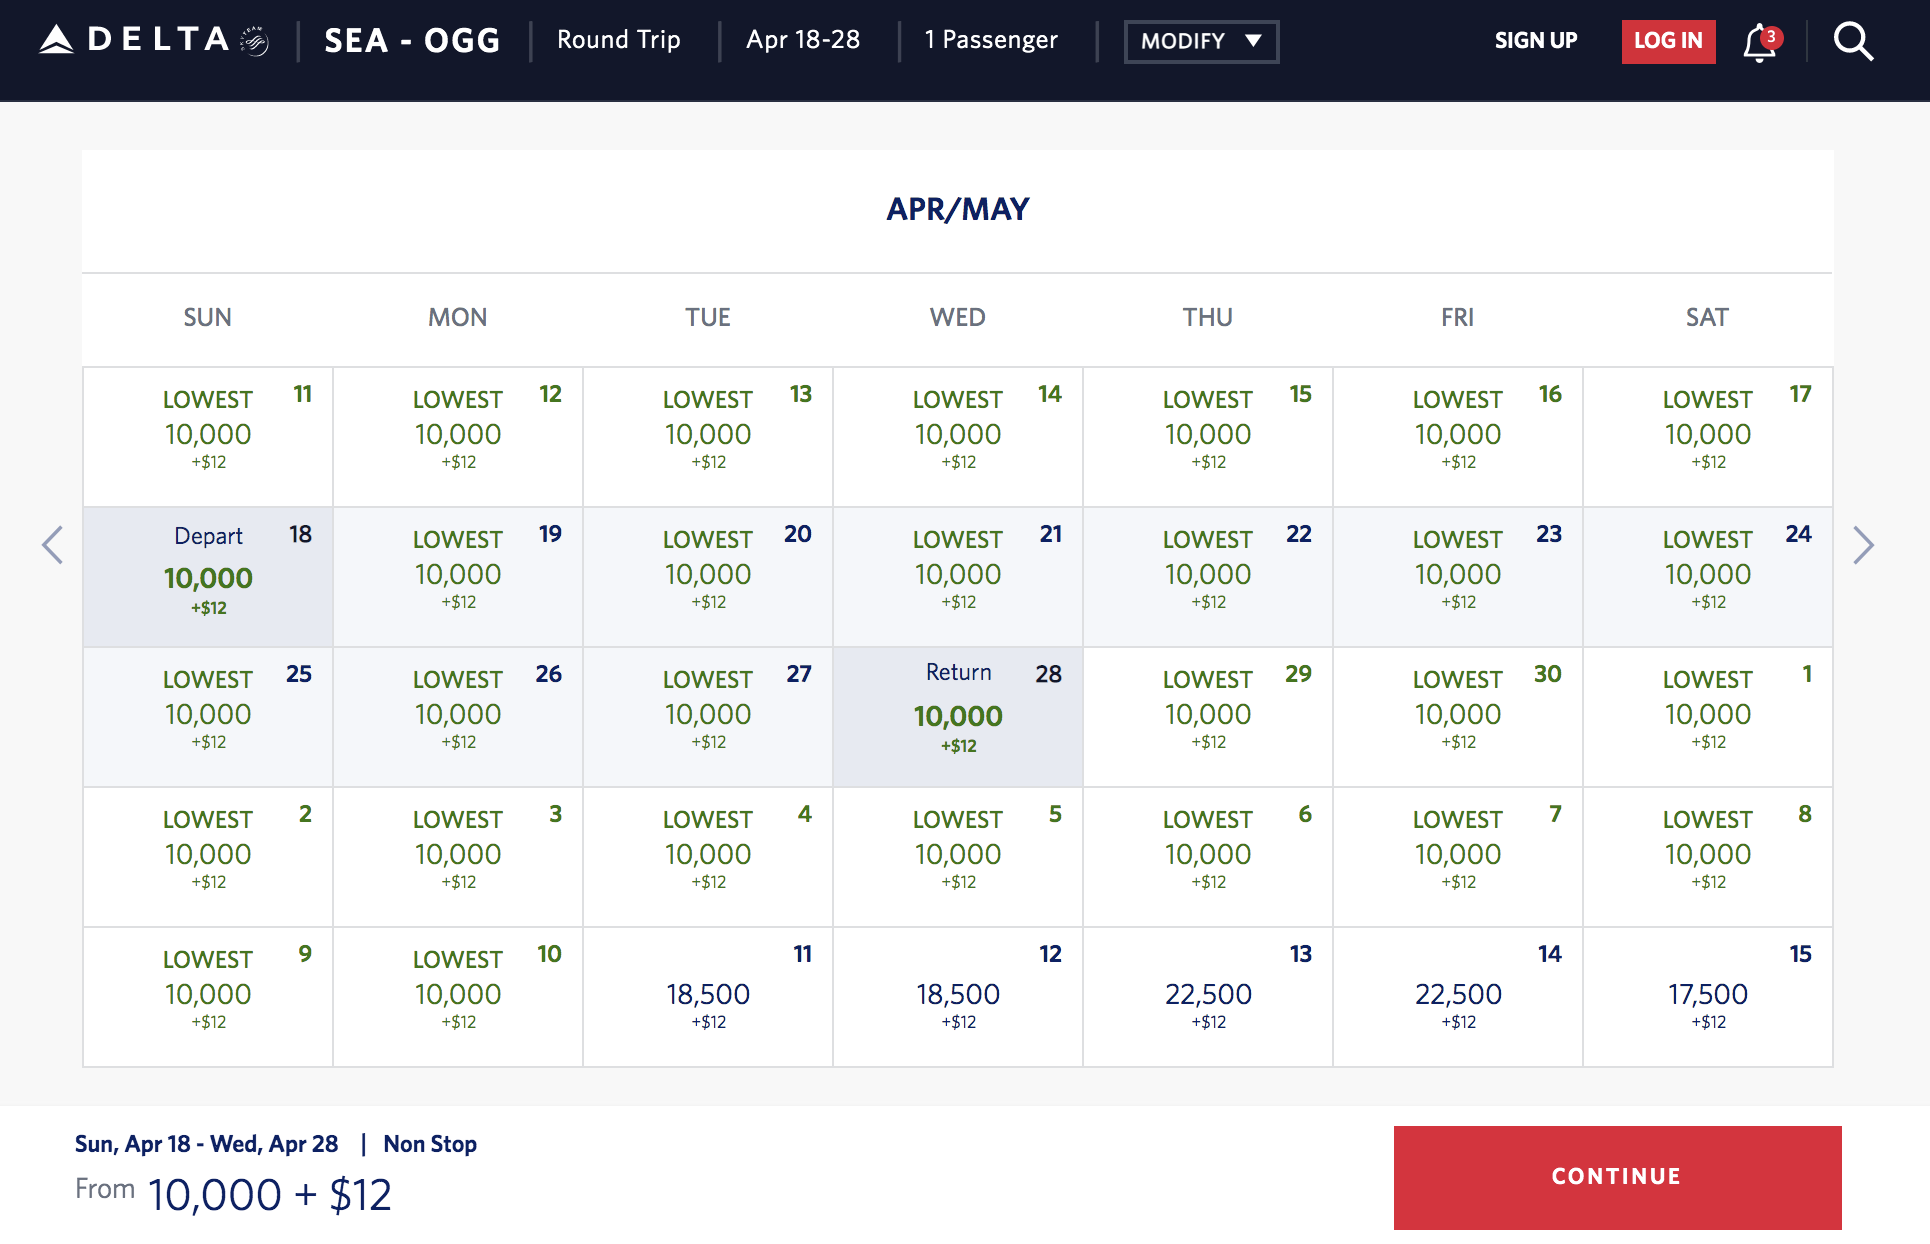Click the SIGN UP link

click(1536, 41)
